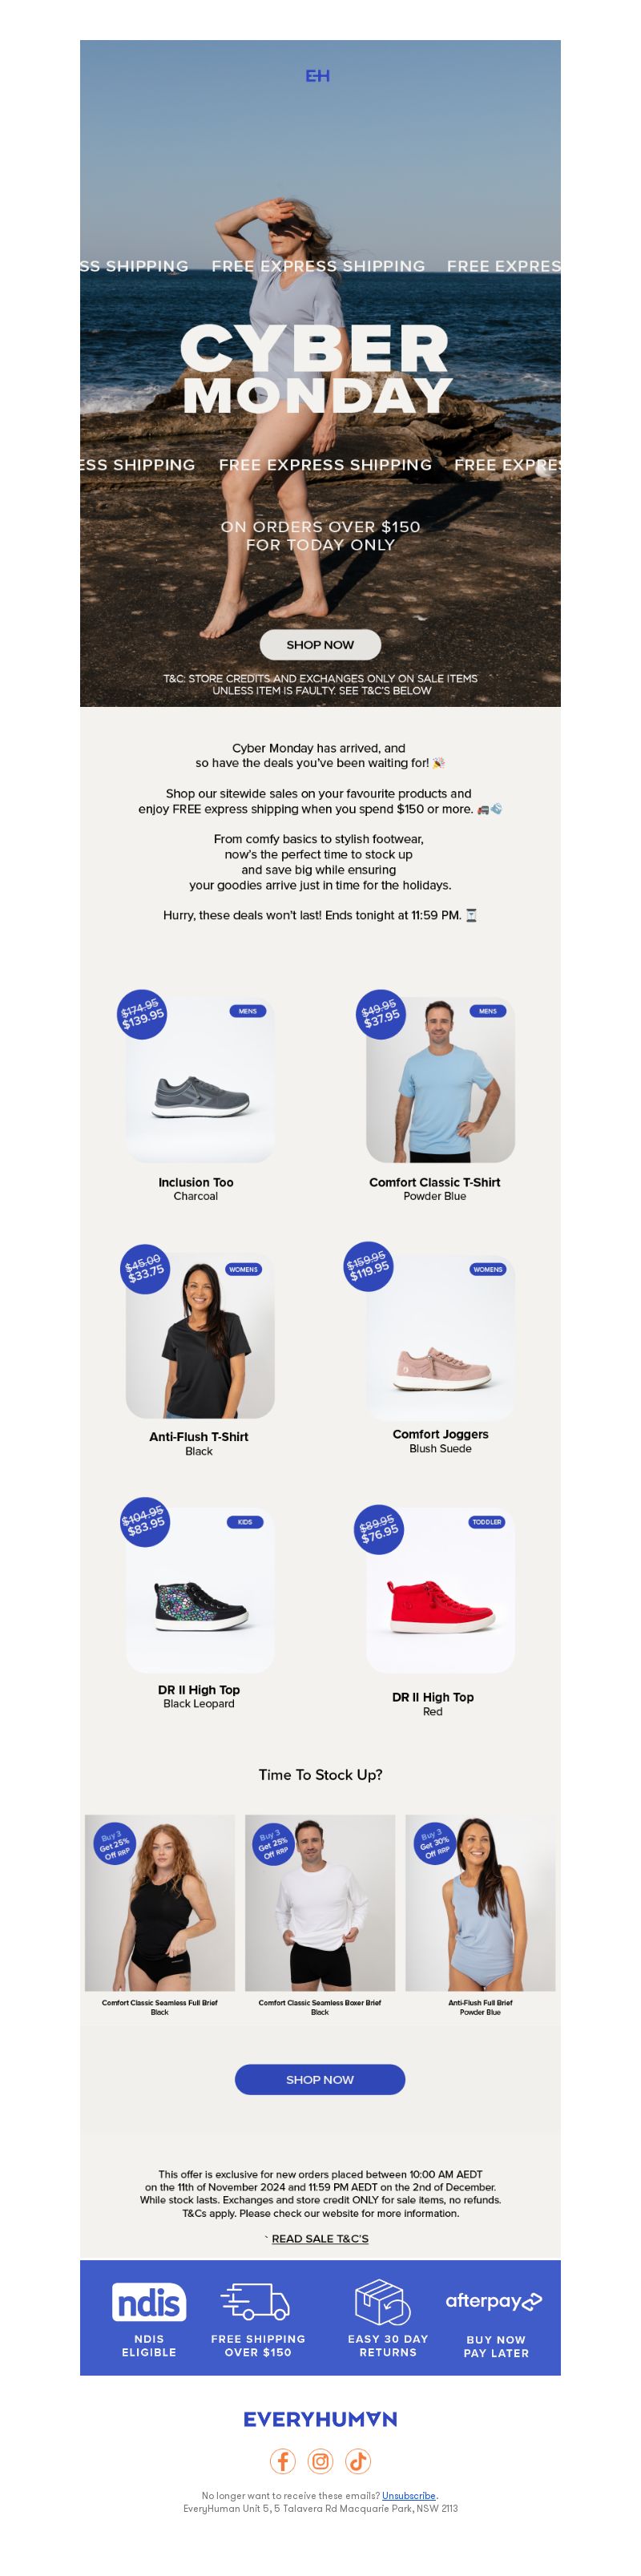Click the blue Shop Now button
The image size is (641, 2576).
tap(320, 2080)
